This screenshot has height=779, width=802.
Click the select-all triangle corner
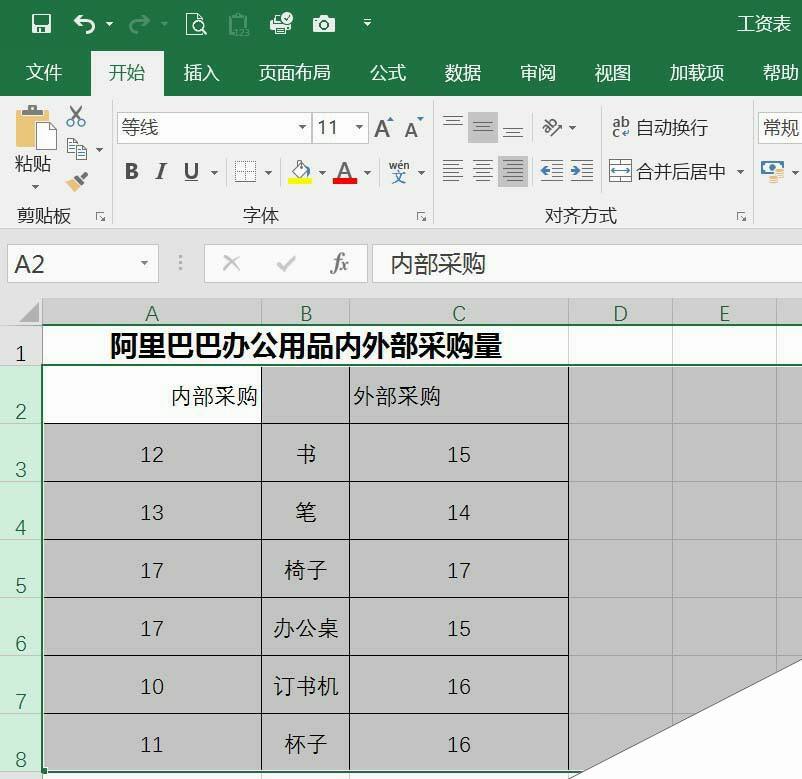[x=29, y=312]
